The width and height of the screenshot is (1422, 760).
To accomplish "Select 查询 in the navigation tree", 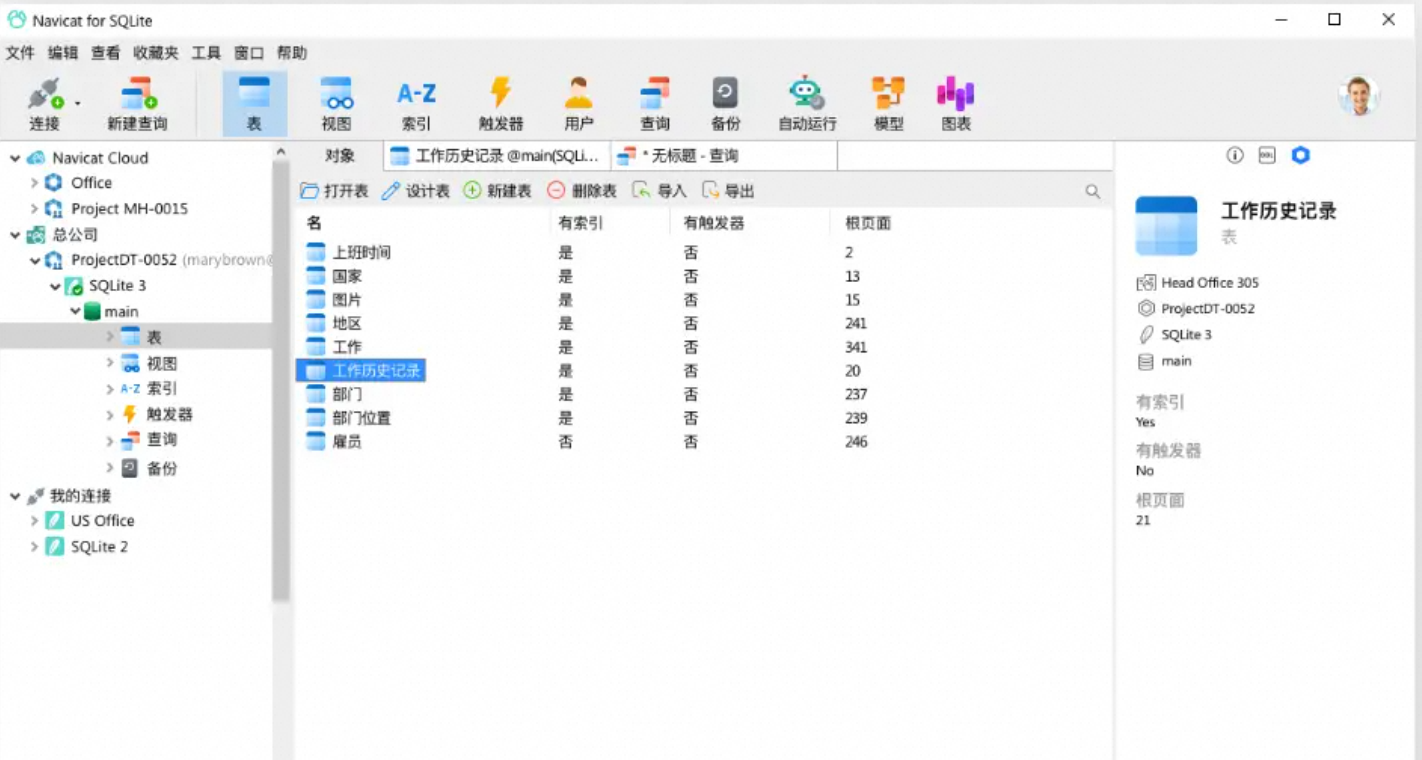I will tap(162, 440).
